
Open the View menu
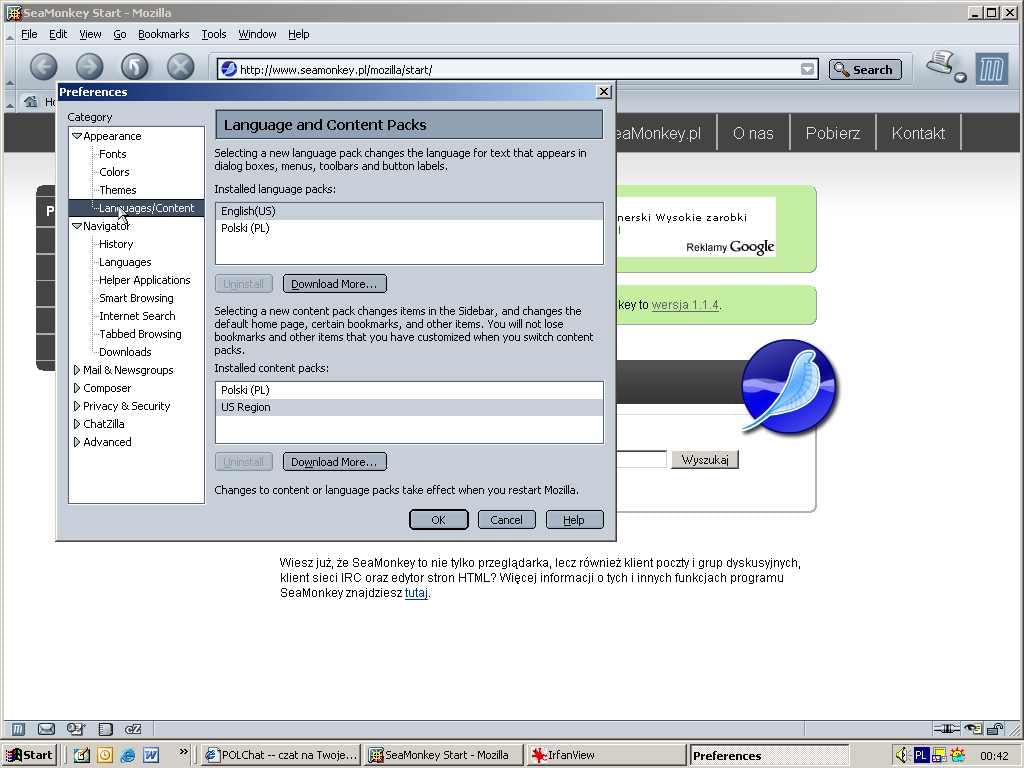90,34
